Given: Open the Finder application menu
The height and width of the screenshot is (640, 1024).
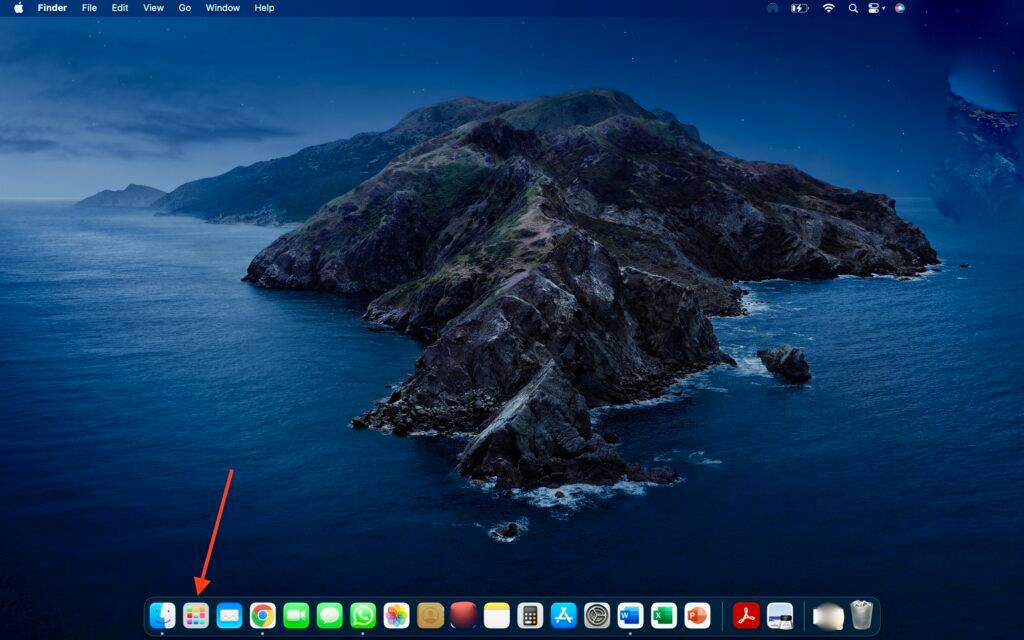Looking at the screenshot, I should click(52, 8).
